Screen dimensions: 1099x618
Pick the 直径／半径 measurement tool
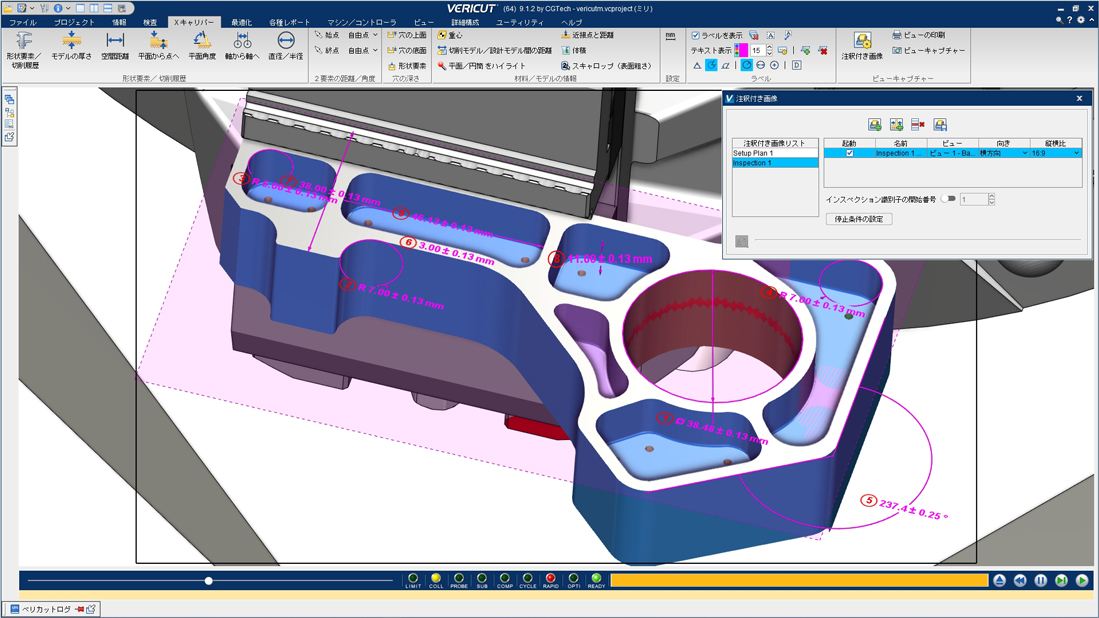pos(285,46)
